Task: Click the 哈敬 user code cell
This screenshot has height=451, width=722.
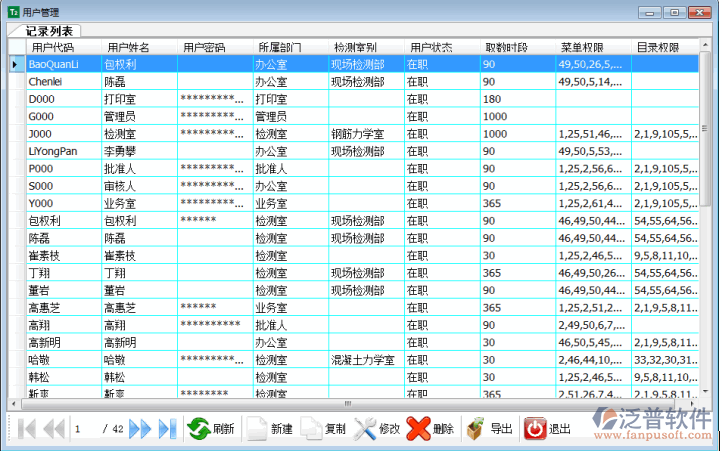Action: [64, 360]
